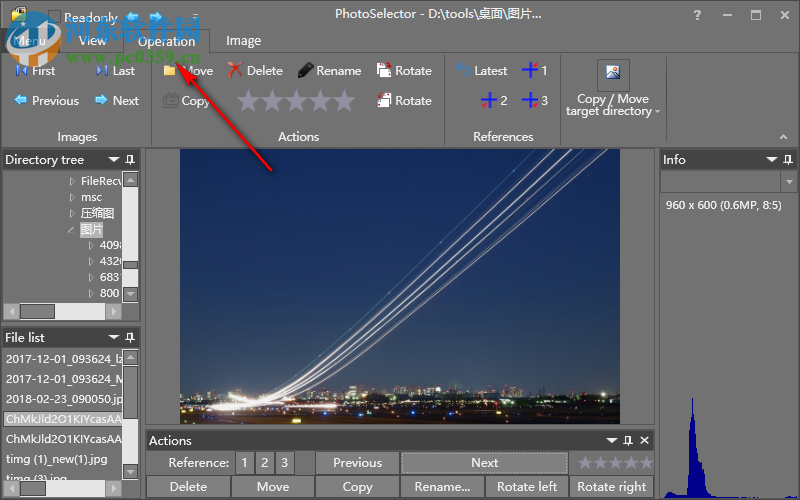Set reference 2 in the ribbon
800x500 pixels.
point(494,101)
